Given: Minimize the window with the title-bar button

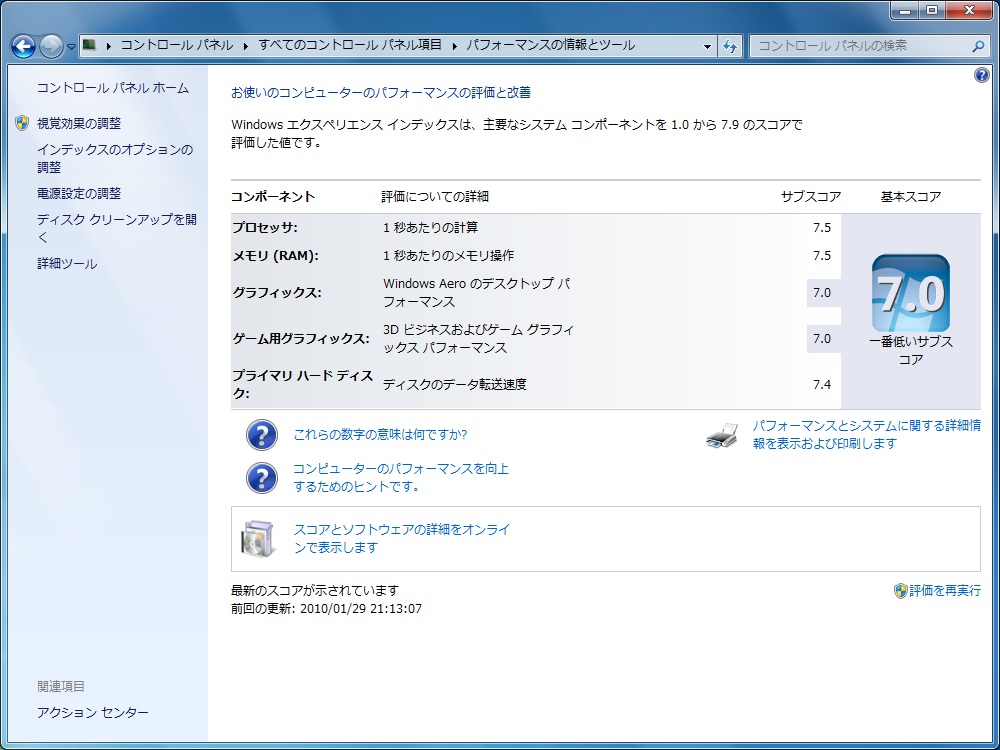Looking at the screenshot, I should [904, 10].
